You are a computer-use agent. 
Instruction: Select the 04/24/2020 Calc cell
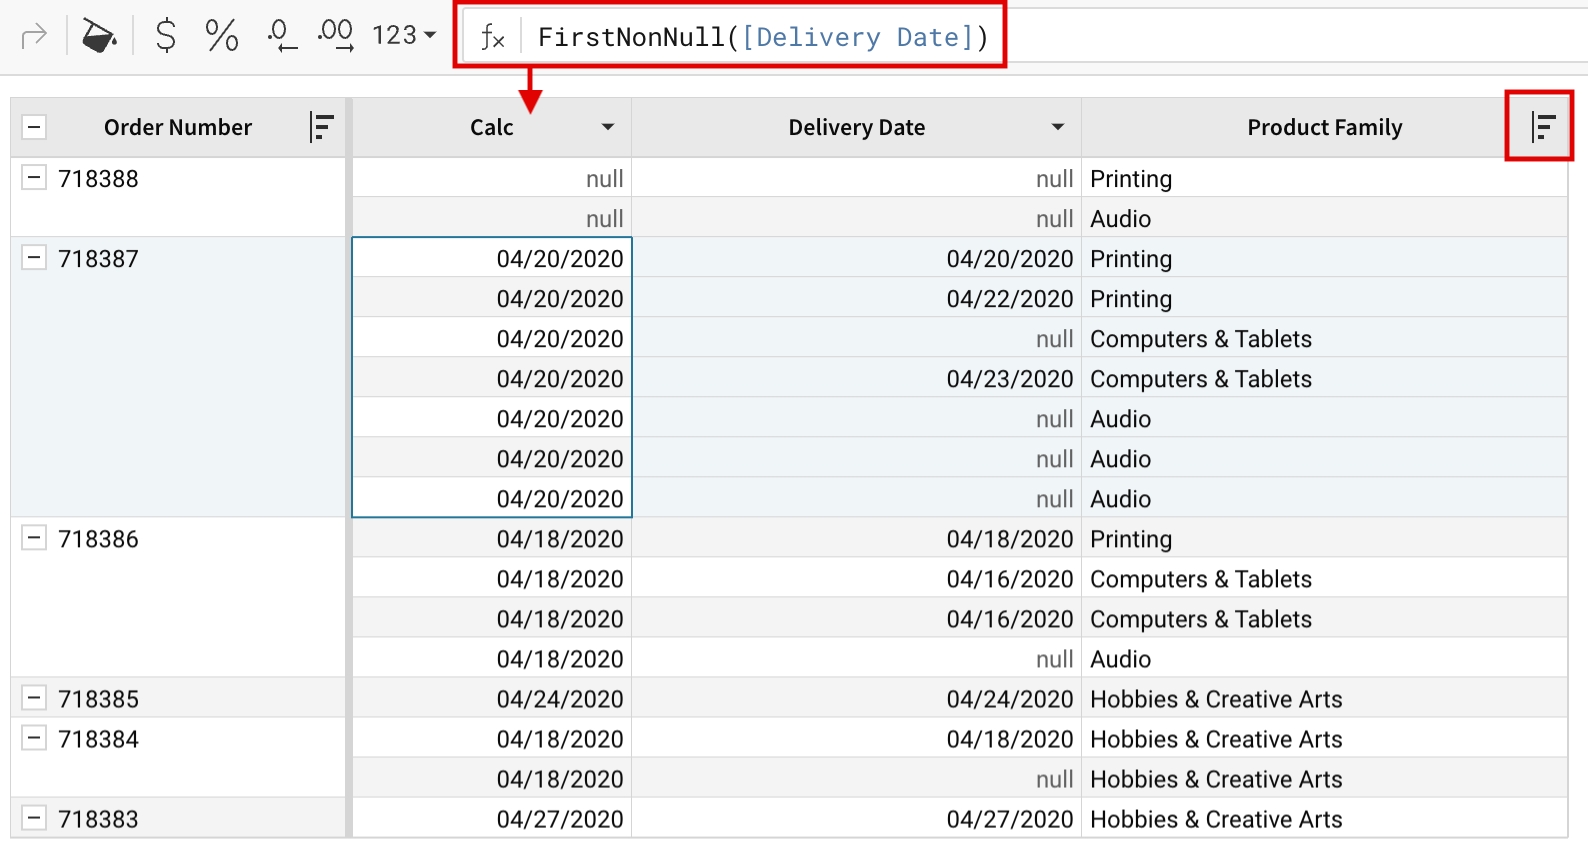(560, 699)
